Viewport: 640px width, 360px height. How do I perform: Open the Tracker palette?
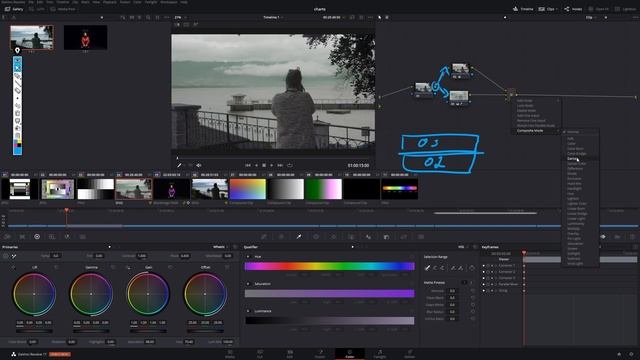pos(333,237)
